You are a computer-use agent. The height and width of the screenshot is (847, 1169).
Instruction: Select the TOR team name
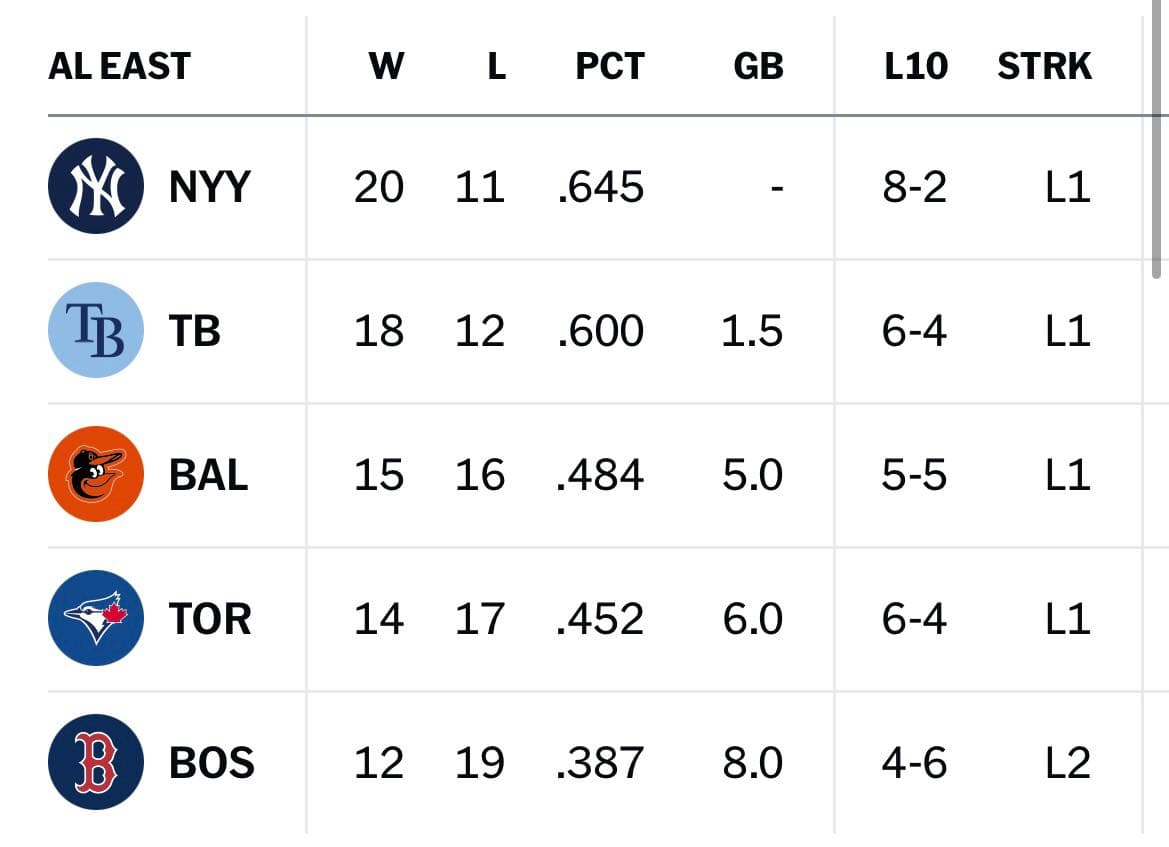pyautogui.click(x=210, y=619)
